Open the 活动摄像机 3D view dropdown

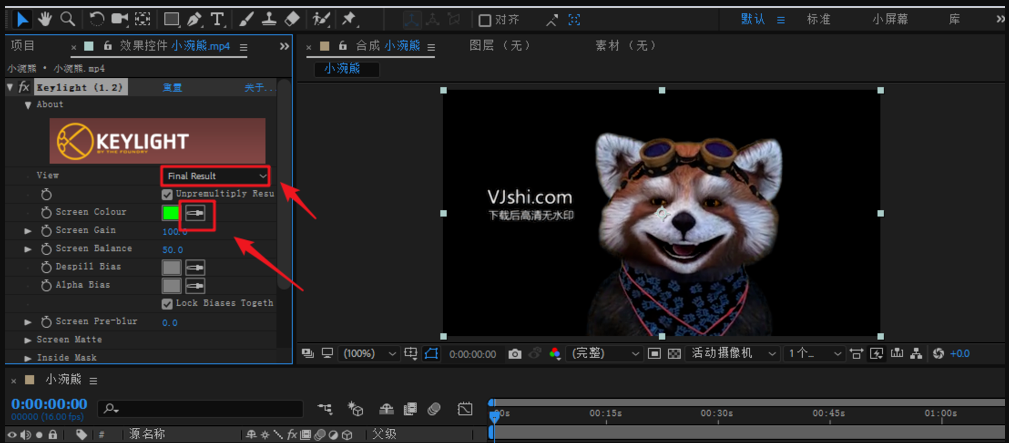pos(732,353)
